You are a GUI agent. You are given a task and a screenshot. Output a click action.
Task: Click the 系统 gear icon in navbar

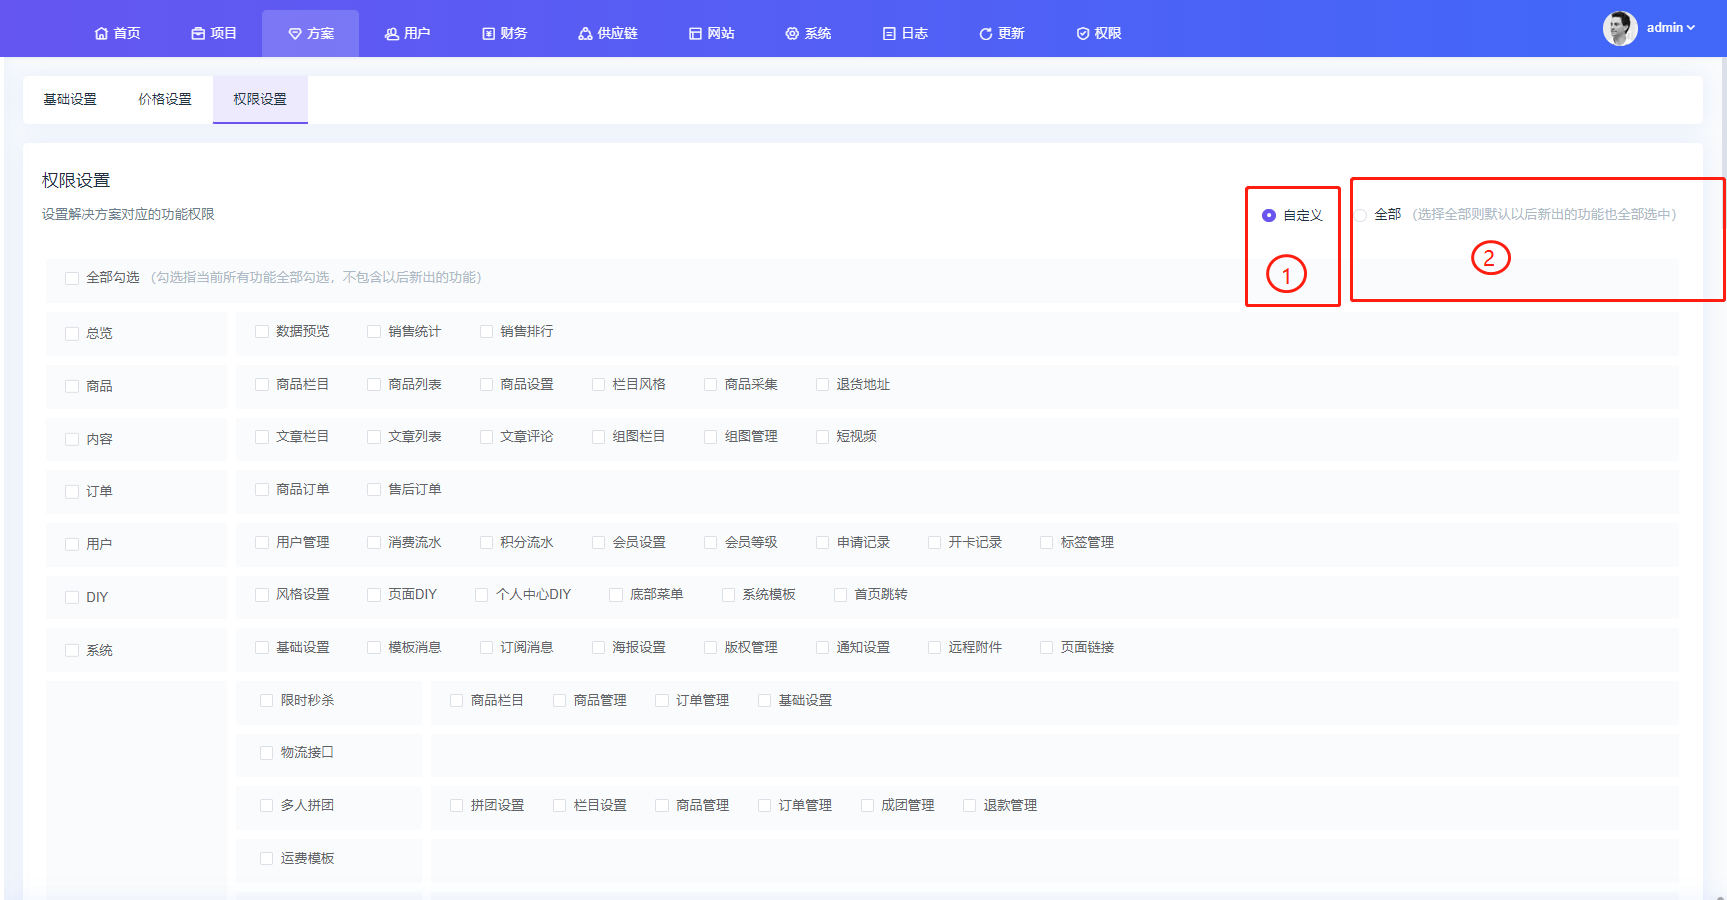pyautogui.click(x=792, y=34)
